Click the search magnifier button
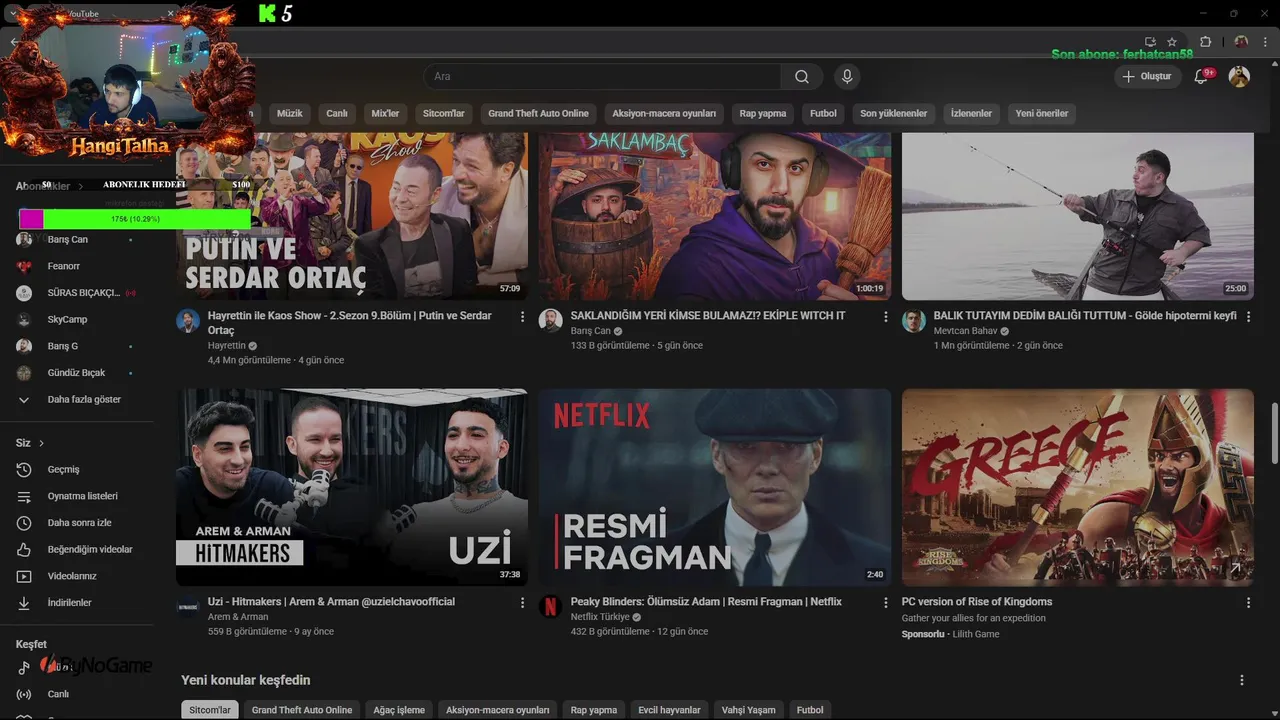 (802, 77)
